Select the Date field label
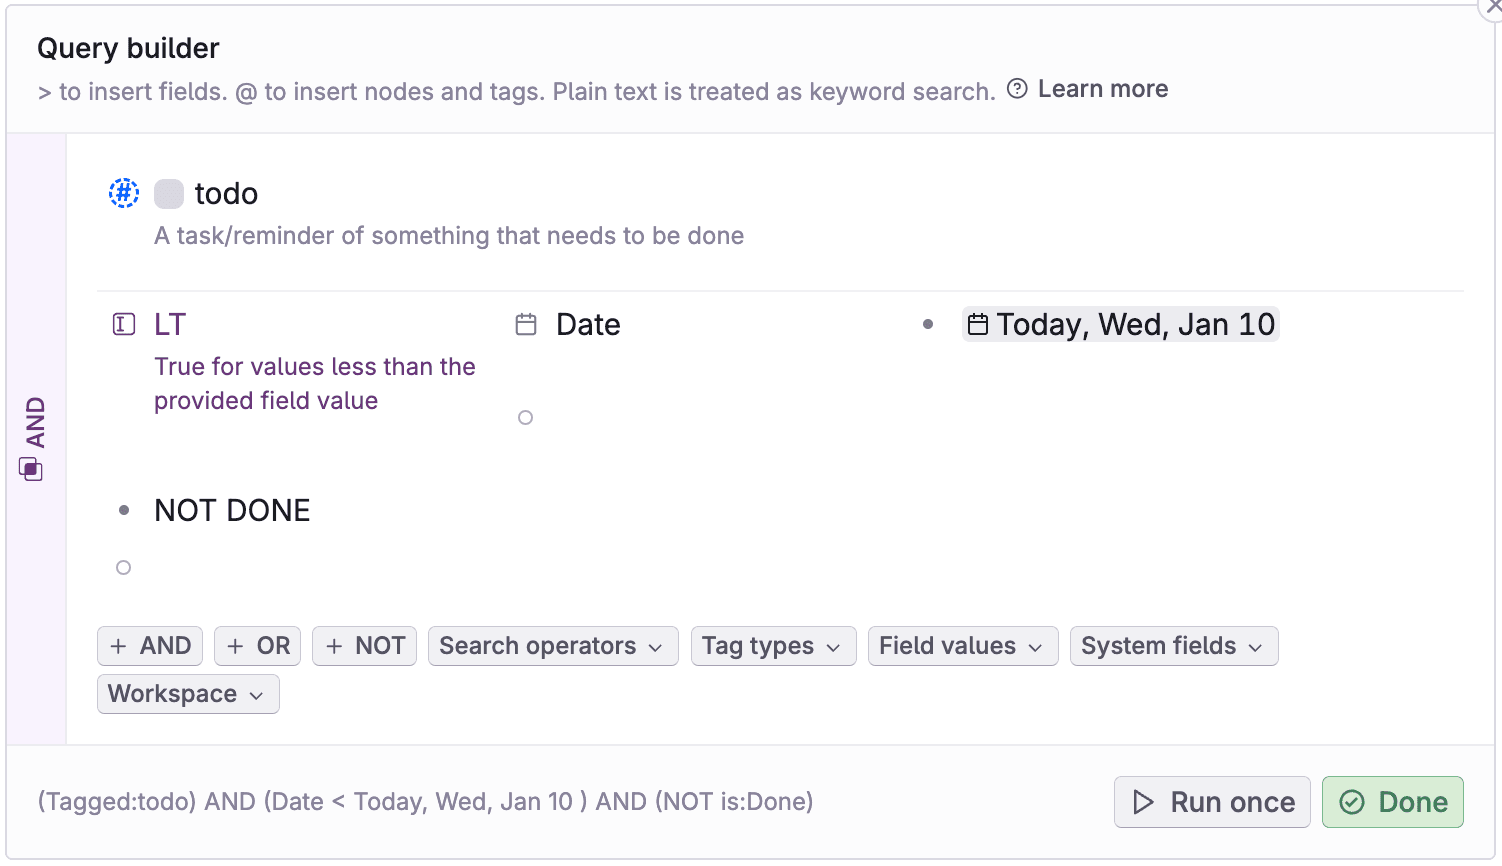This screenshot has width=1502, height=866. coord(588,324)
